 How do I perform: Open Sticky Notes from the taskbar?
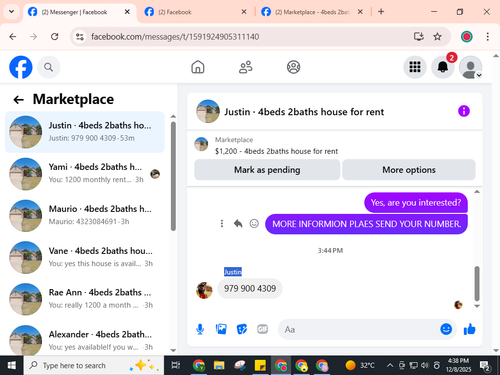(x=260, y=365)
